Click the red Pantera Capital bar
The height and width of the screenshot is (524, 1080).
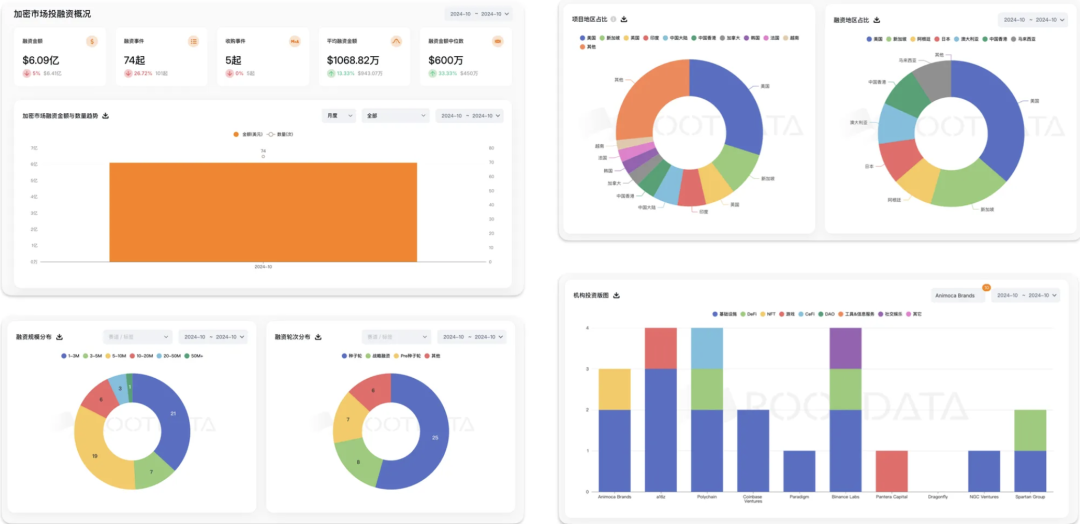pyautogui.click(x=891, y=471)
